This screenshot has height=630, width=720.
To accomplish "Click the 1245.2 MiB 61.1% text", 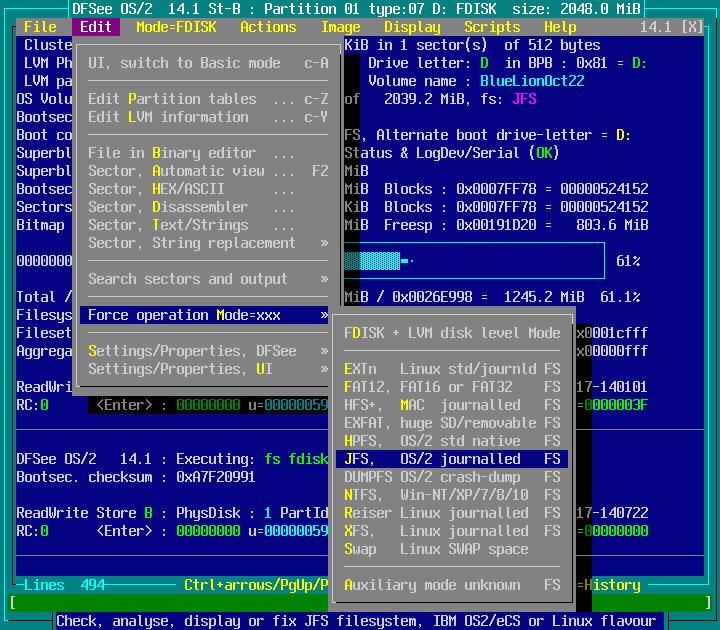I will pyautogui.click(x=572, y=297).
